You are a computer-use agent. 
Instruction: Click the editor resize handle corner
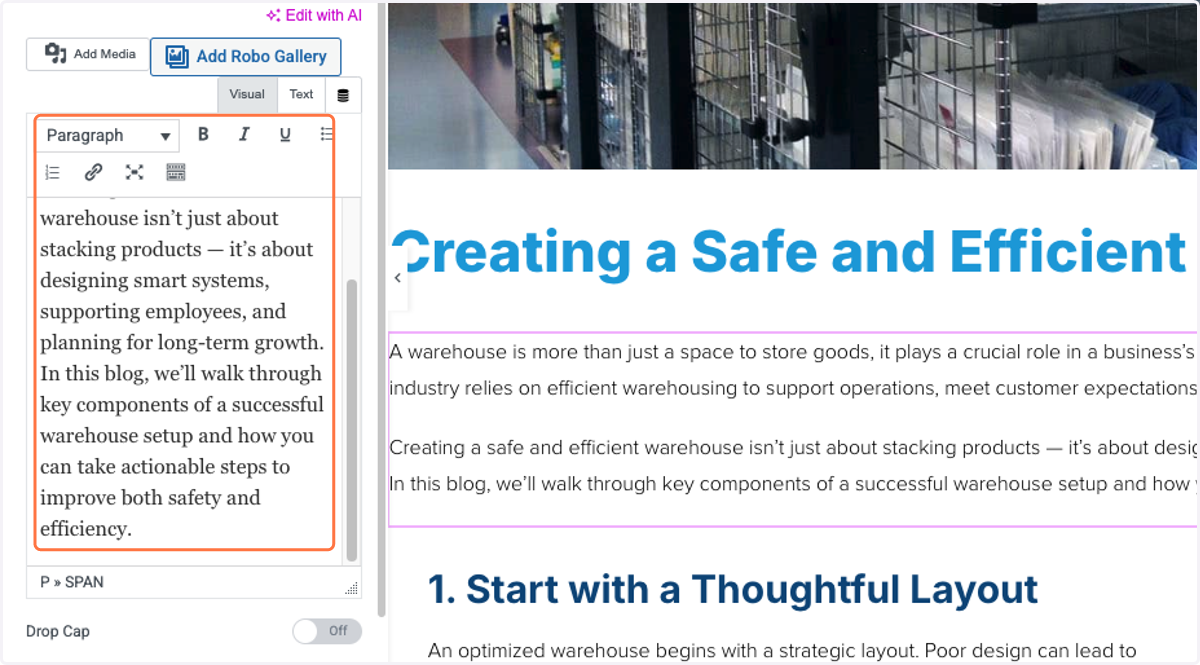point(351,589)
